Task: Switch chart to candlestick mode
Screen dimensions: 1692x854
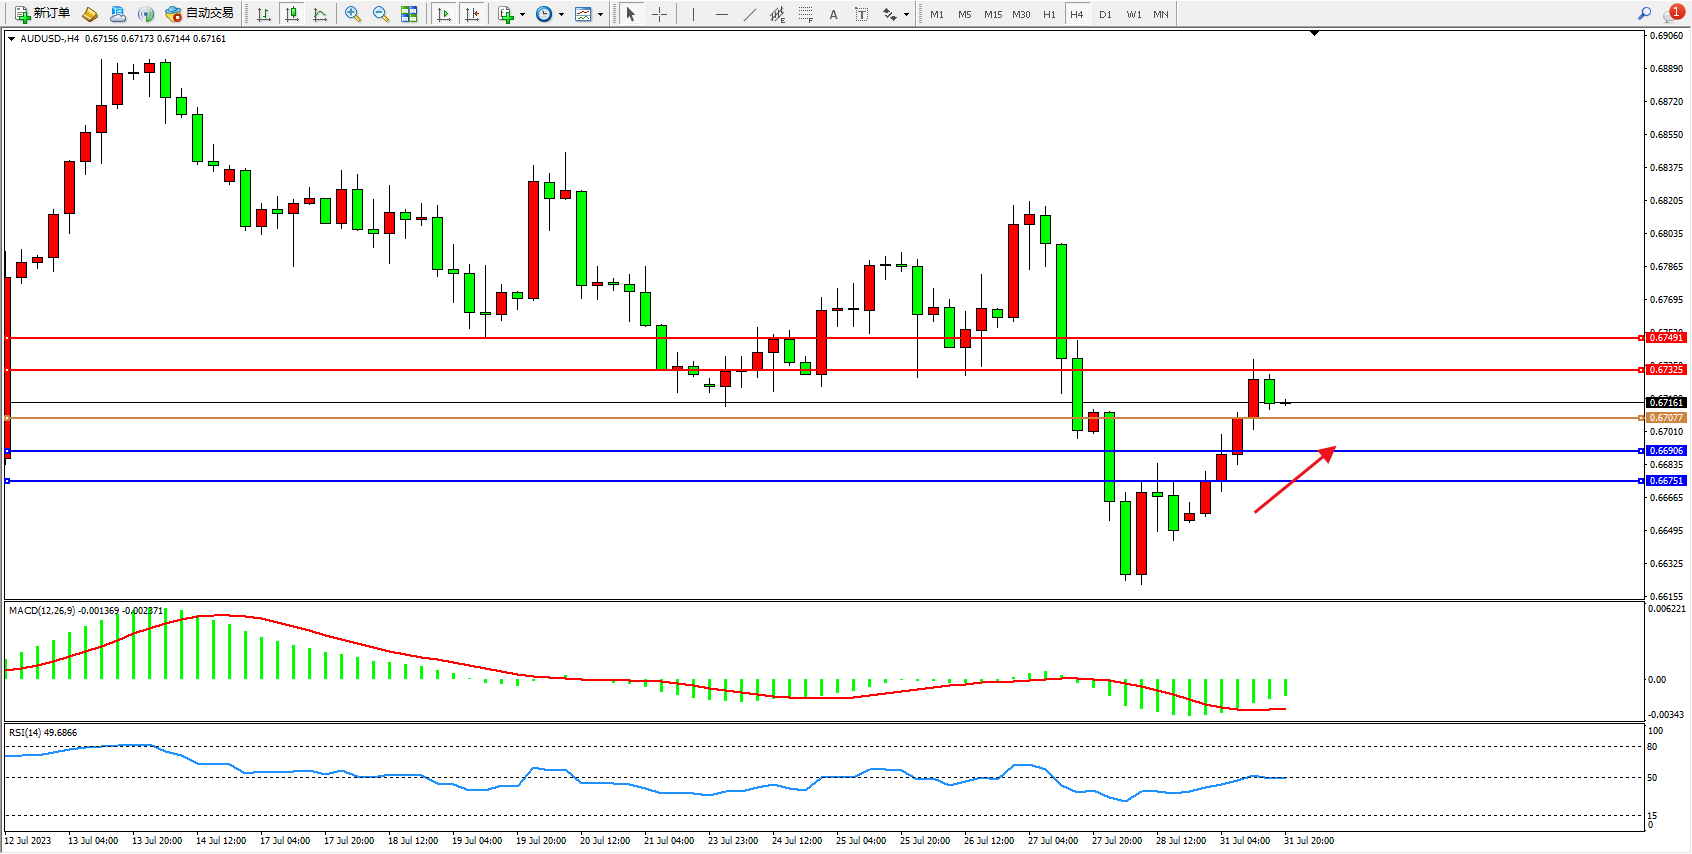Action: coord(291,14)
